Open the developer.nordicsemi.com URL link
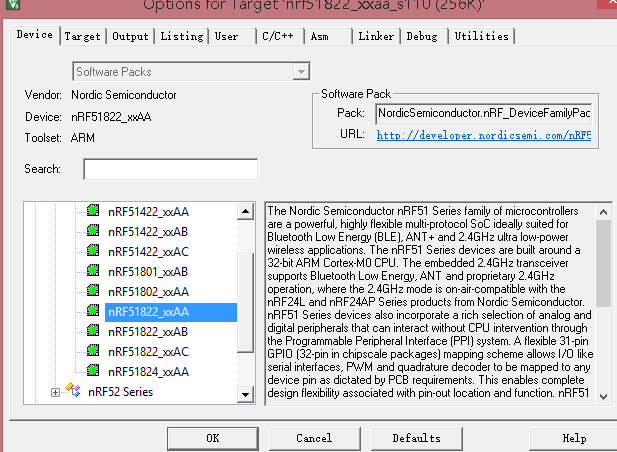Image resolution: width=617 pixels, height=452 pixels. pyautogui.click(x=484, y=135)
